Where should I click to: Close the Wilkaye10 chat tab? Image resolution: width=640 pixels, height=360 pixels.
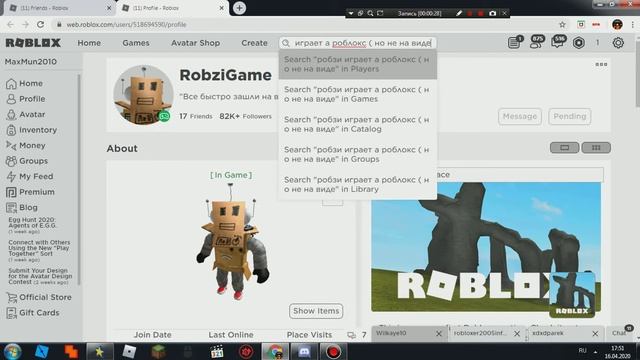pos(438,334)
